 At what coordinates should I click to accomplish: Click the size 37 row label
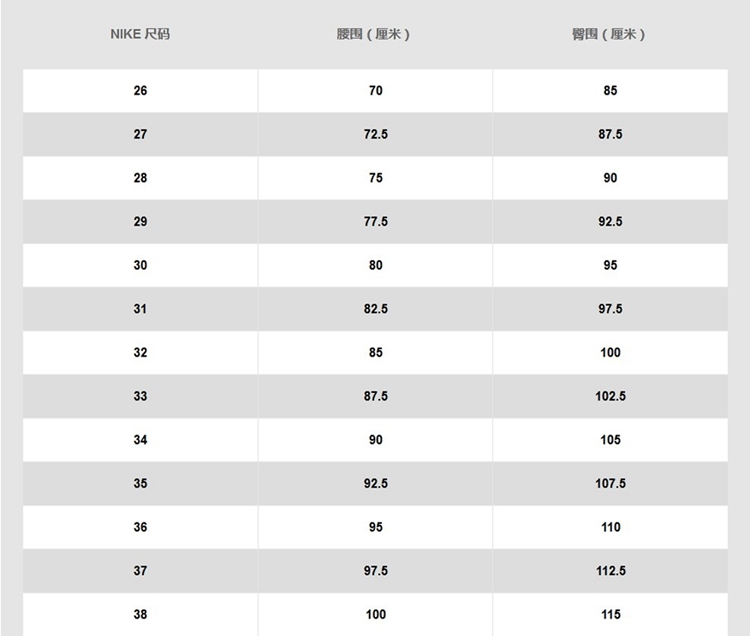(x=140, y=571)
